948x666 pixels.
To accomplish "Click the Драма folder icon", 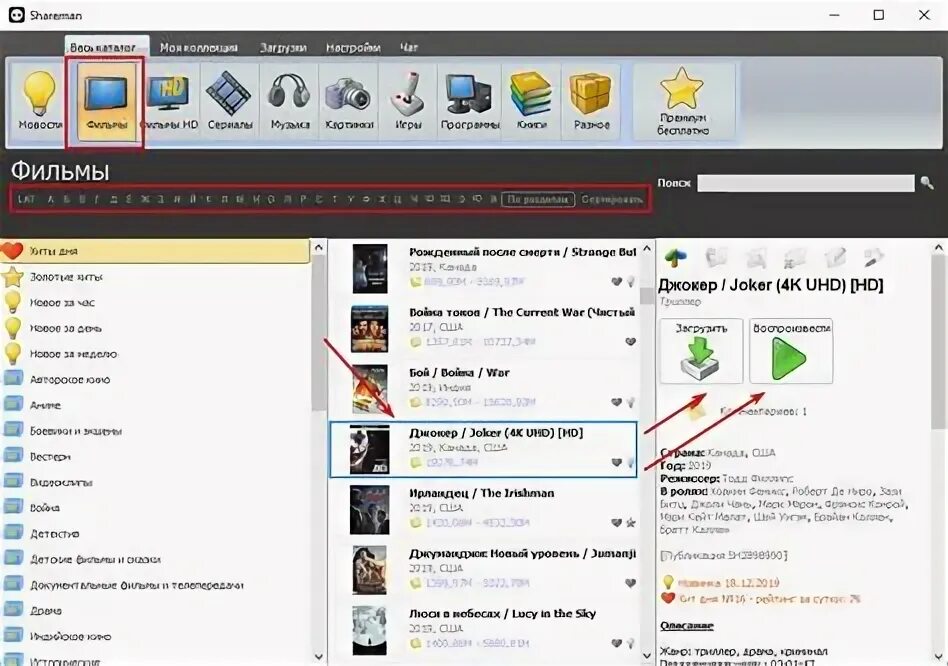I will point(13,610).
